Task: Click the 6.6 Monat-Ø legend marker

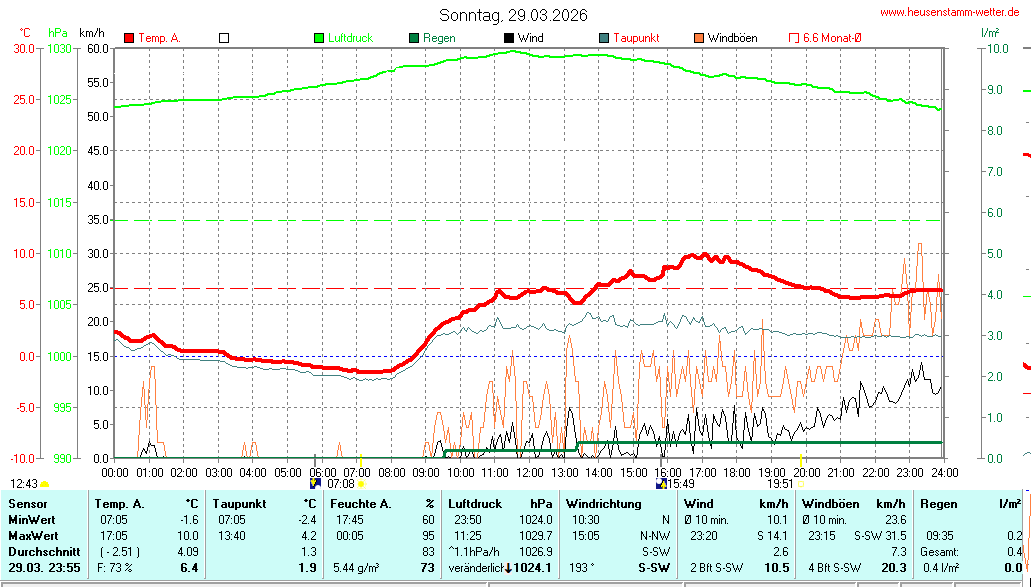Action: [x=794, y=38]
